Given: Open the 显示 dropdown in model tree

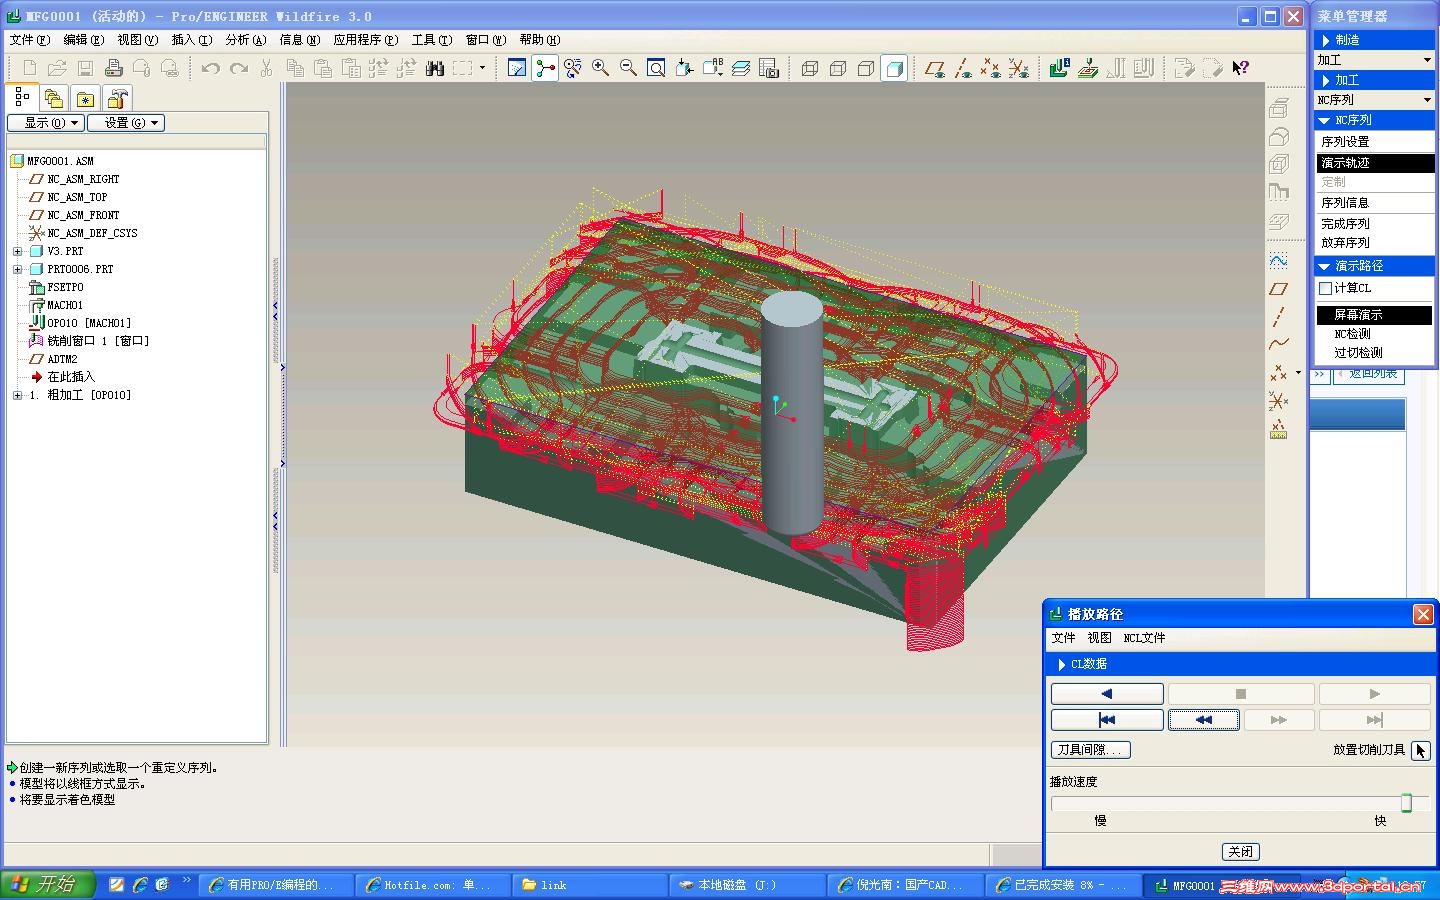Looking at the screenshot, I should click(x=45, y=123).
